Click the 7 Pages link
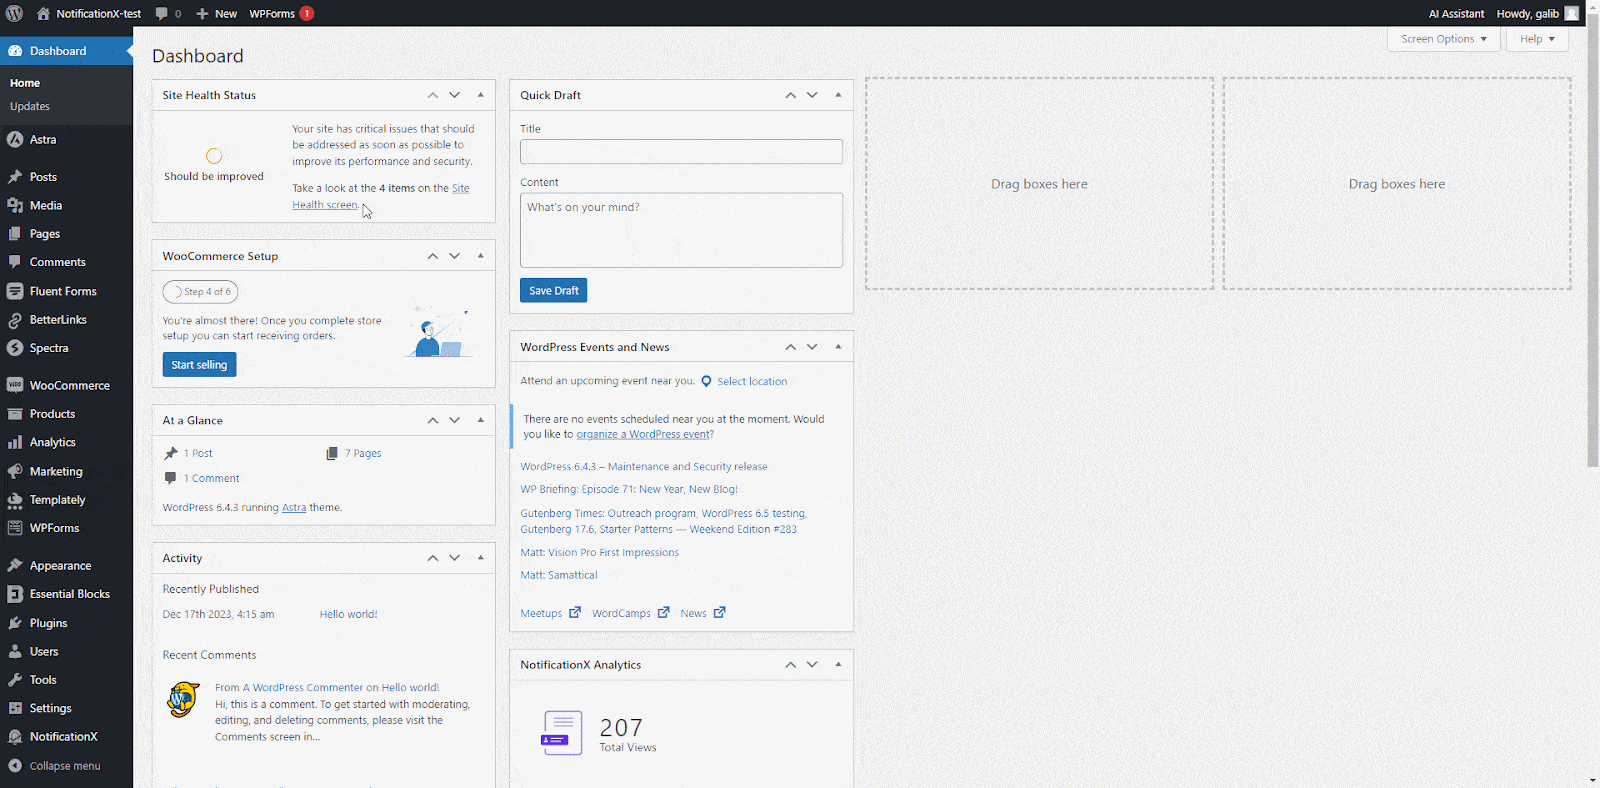 tap(363, 454)
